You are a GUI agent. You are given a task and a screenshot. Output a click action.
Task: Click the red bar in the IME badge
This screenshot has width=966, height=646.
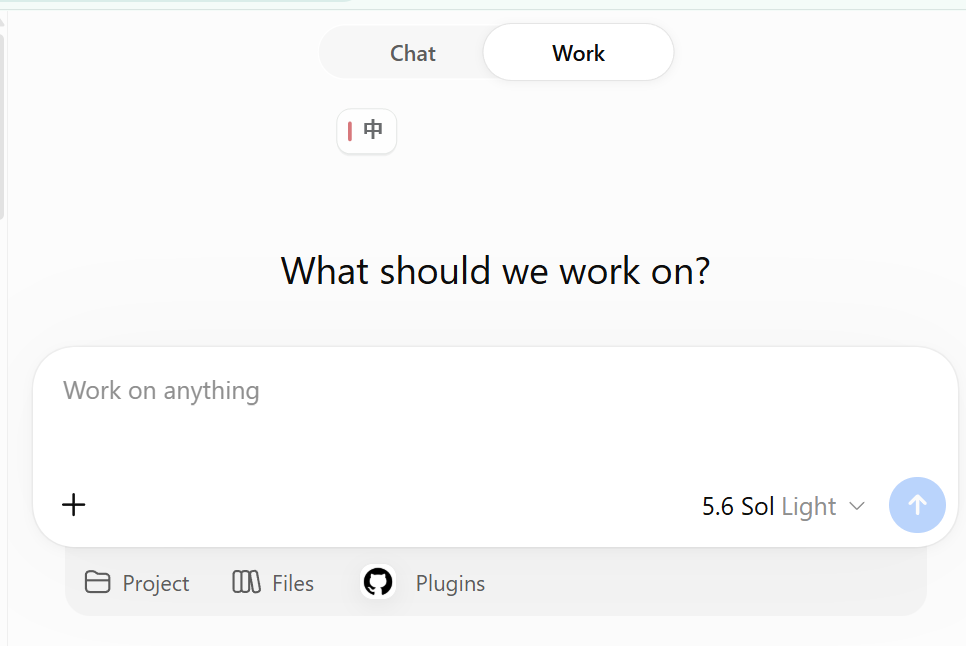point(349,131)
